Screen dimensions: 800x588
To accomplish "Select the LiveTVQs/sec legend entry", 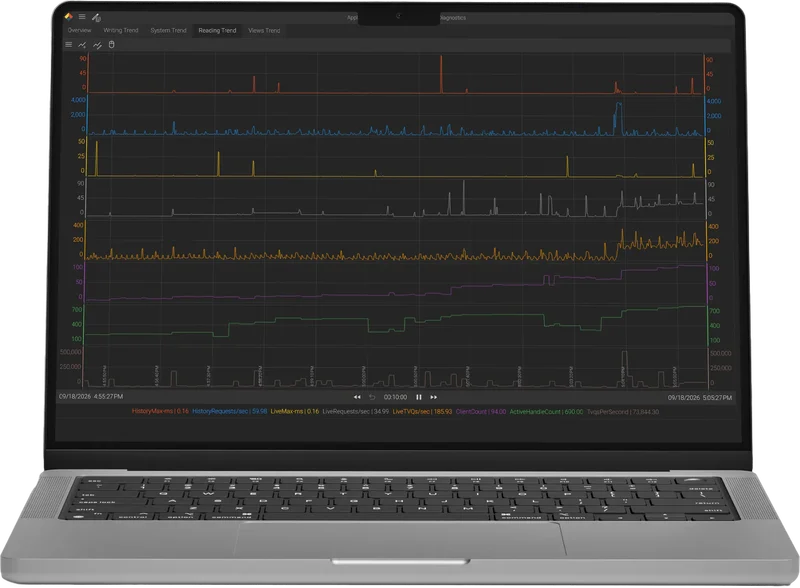I will [422, 411].
